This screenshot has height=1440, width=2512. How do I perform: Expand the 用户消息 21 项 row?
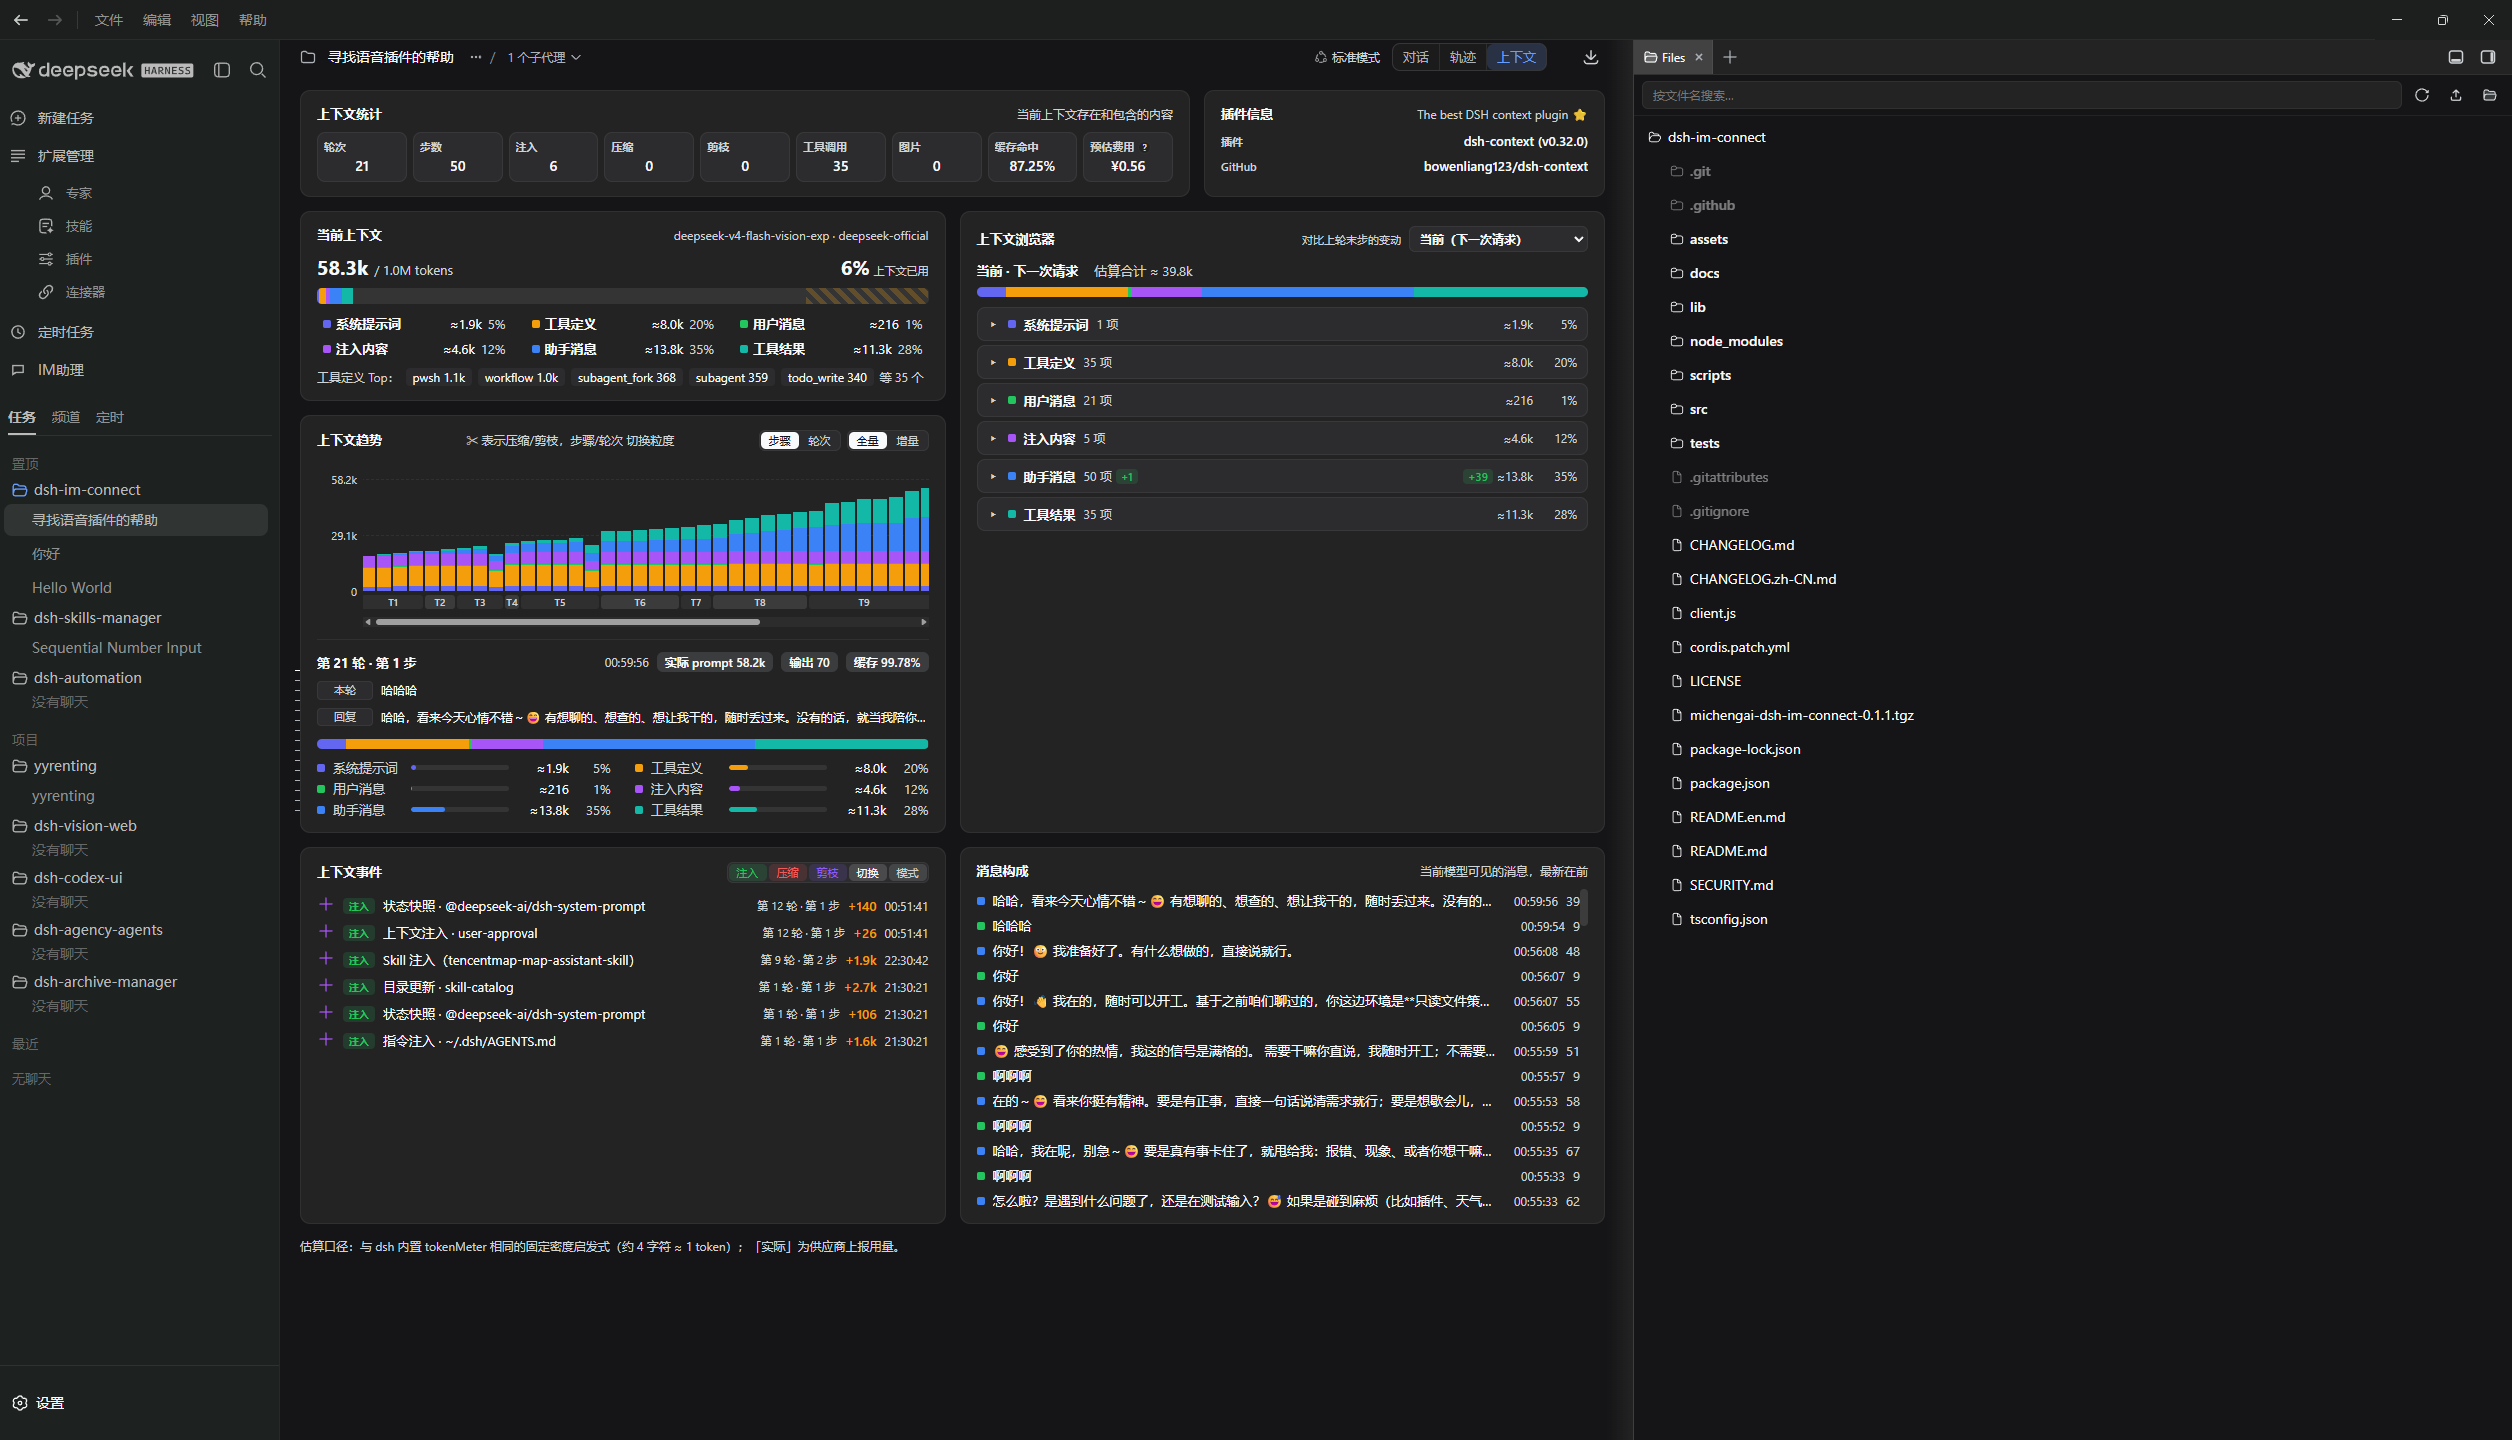point(1282,401)
